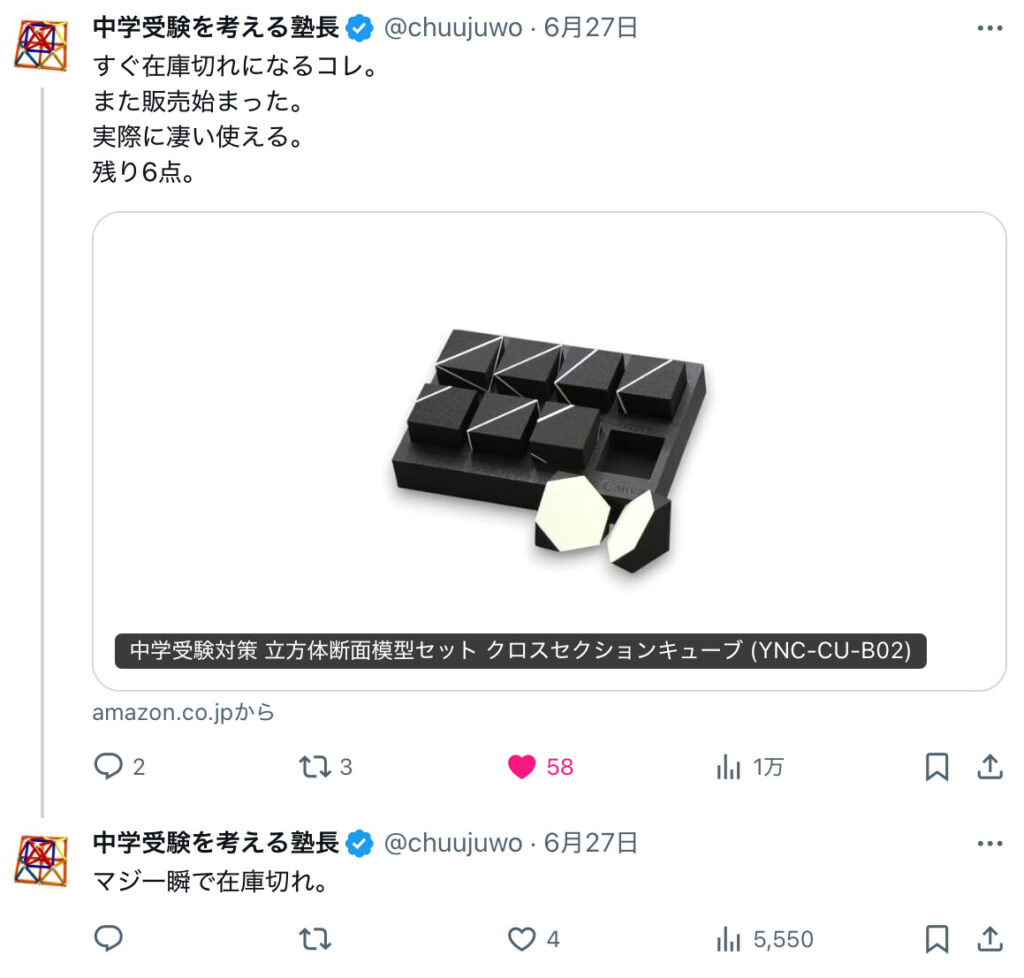This screenshot has width=1024, height=978.
Task: Open more options menu on second tweet
Action: (x=990, y=844)
